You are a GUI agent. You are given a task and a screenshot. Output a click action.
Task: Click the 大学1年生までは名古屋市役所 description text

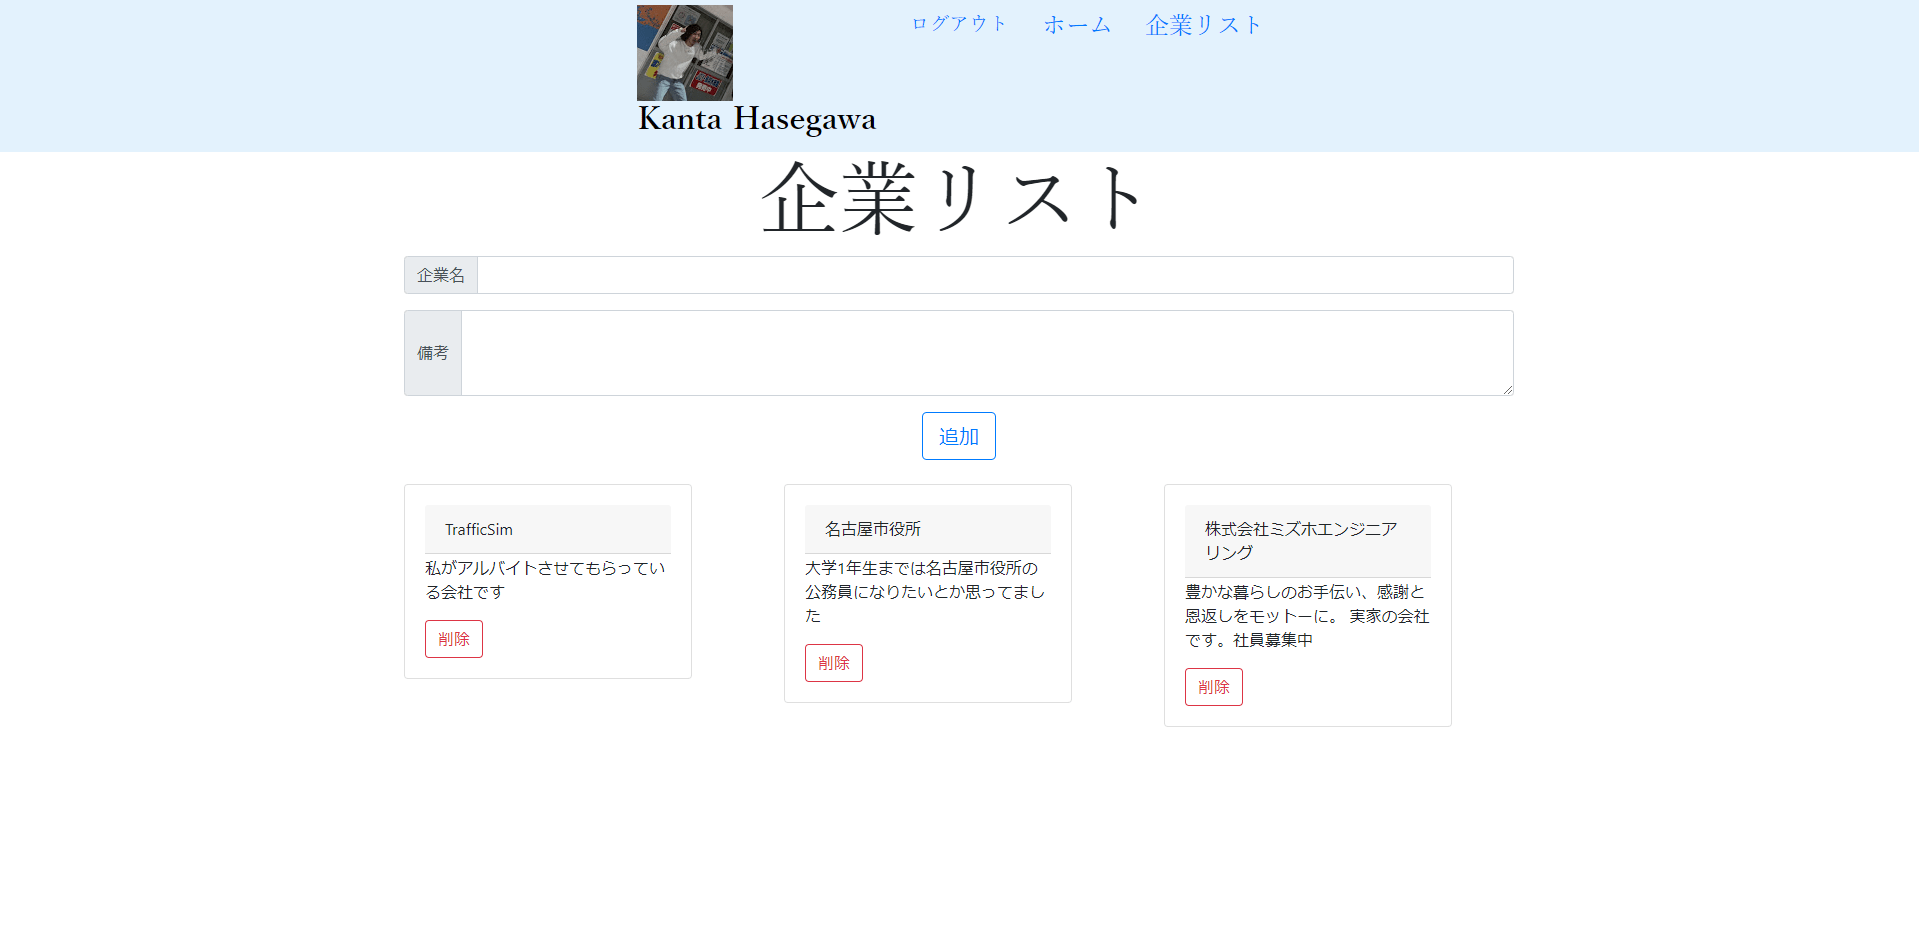925,592
